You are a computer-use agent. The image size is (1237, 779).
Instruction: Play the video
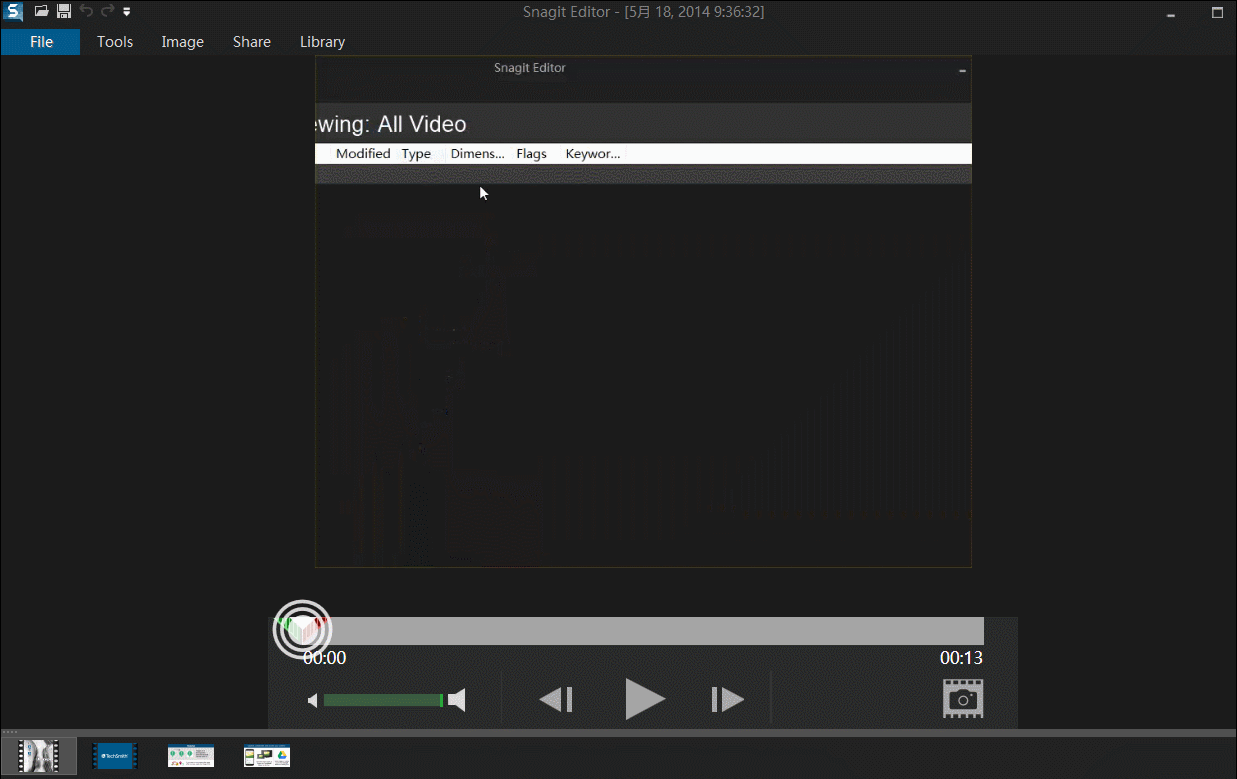pos(644,699)
